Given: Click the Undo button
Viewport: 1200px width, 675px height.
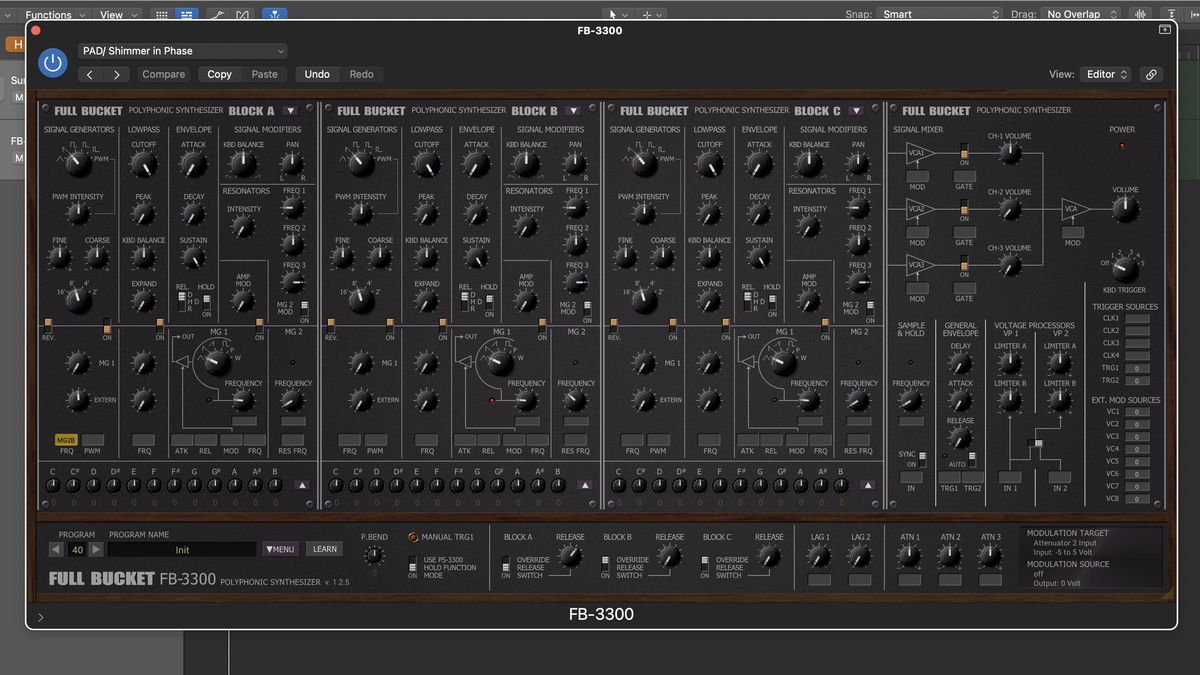Looking at the screenshot, I should (317, 74).
